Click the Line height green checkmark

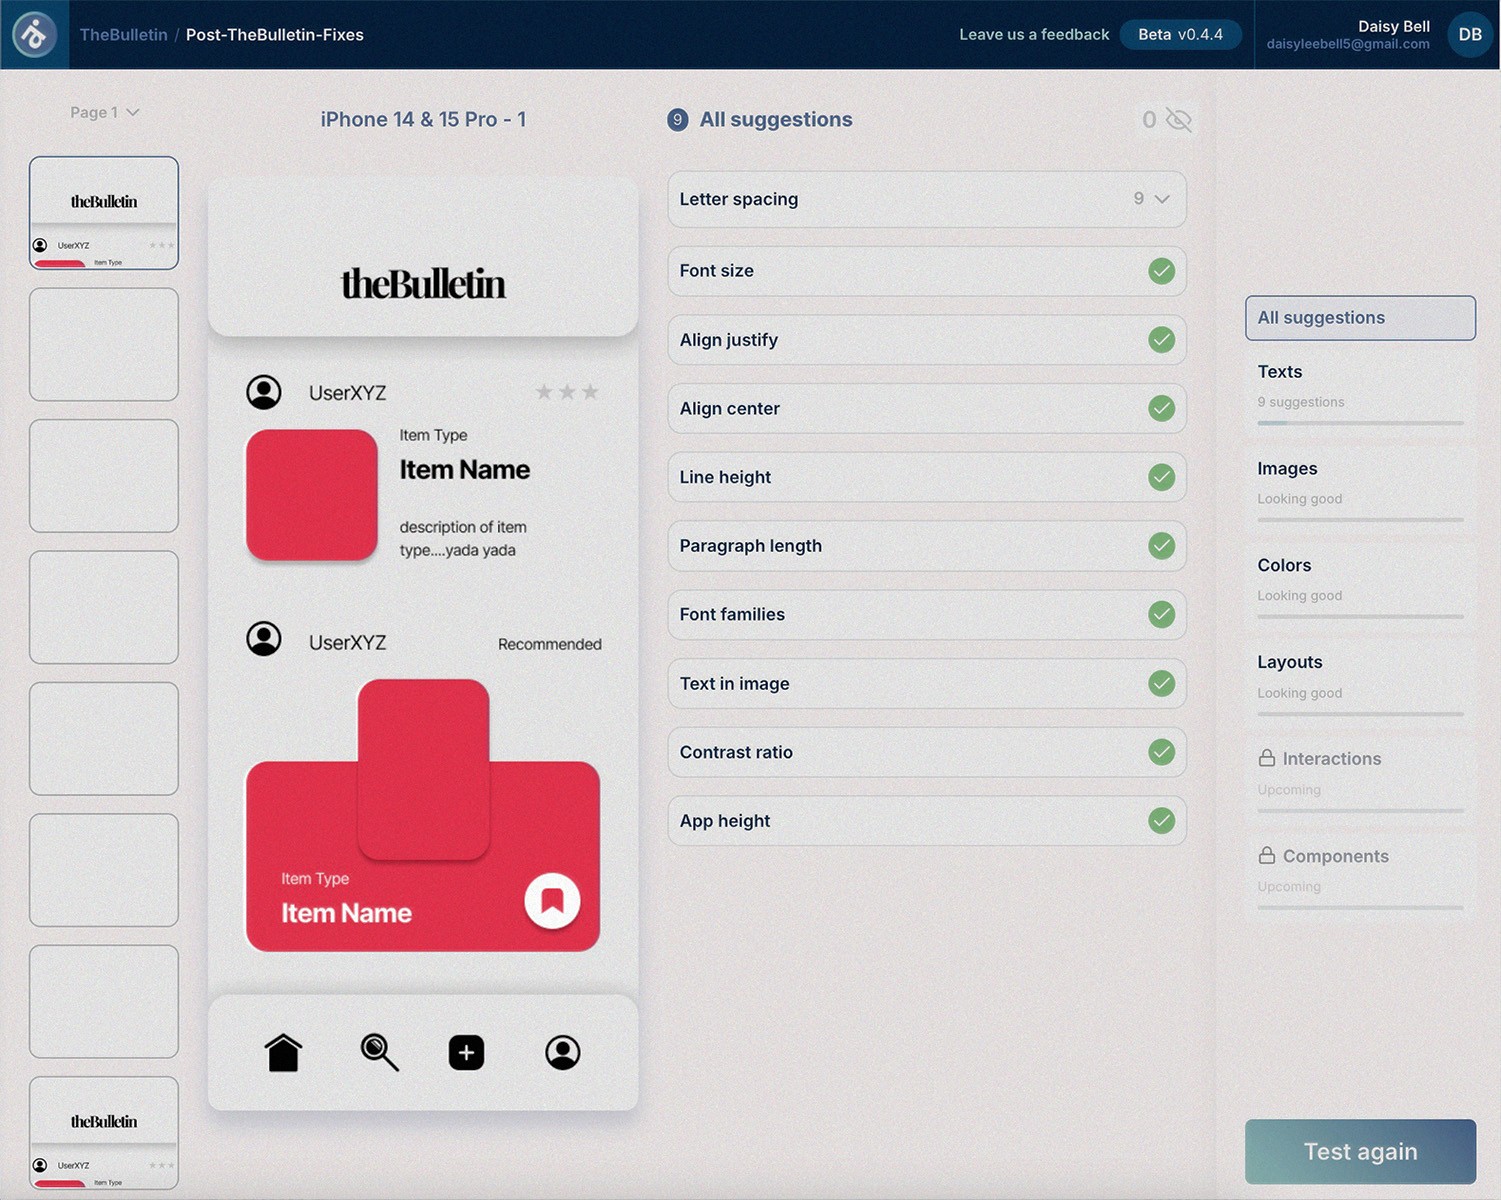(1161, 477)
